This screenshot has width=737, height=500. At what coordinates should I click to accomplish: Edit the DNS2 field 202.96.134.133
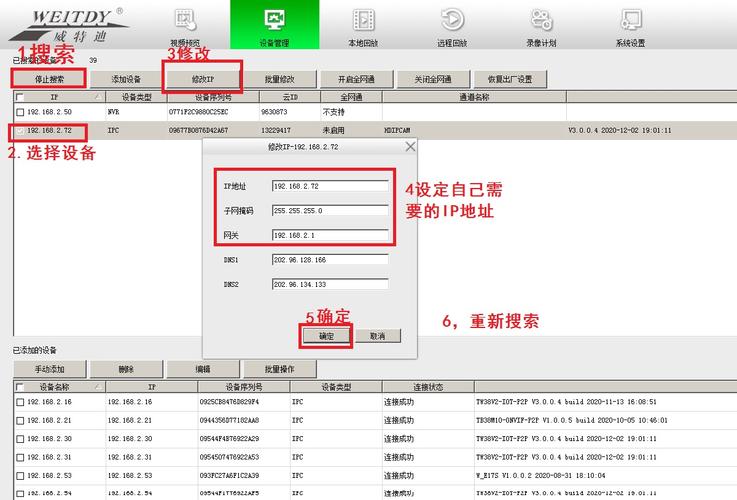click(x=330, y=284)
